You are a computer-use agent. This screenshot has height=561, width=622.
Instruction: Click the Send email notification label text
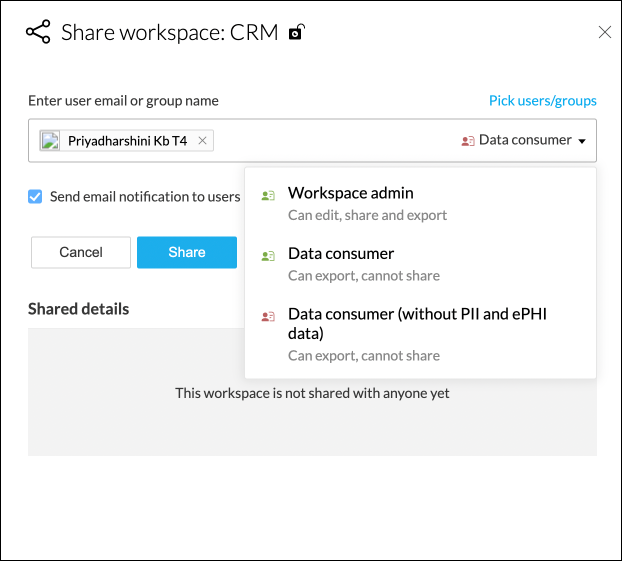(x=145, y=197)
